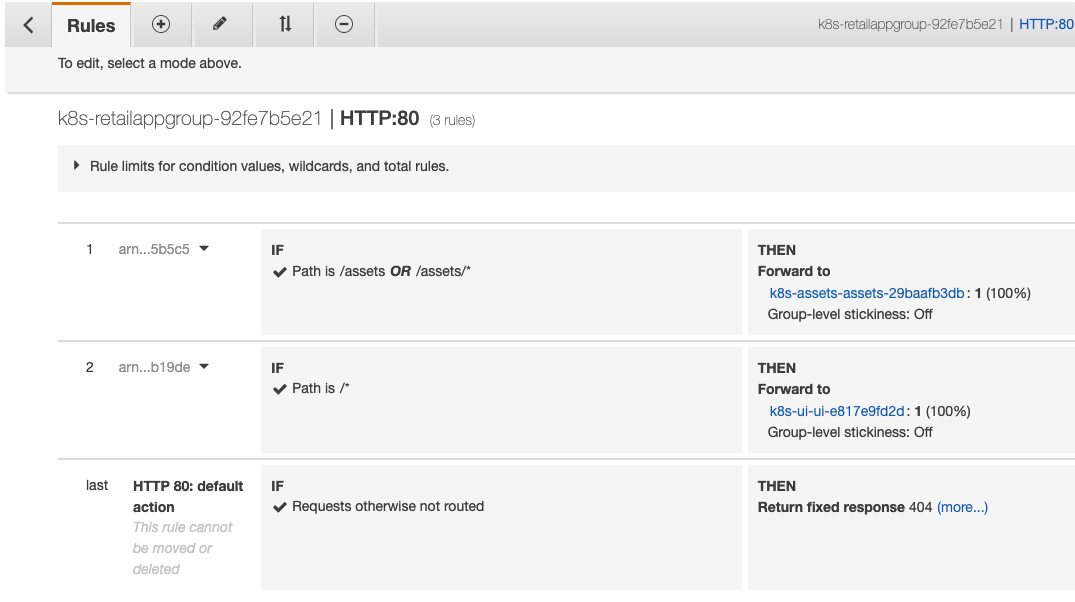Viewport: 1075px width, 602px height.
Task: Click the '(3 rules)' count text
Action: coord(452,121)
